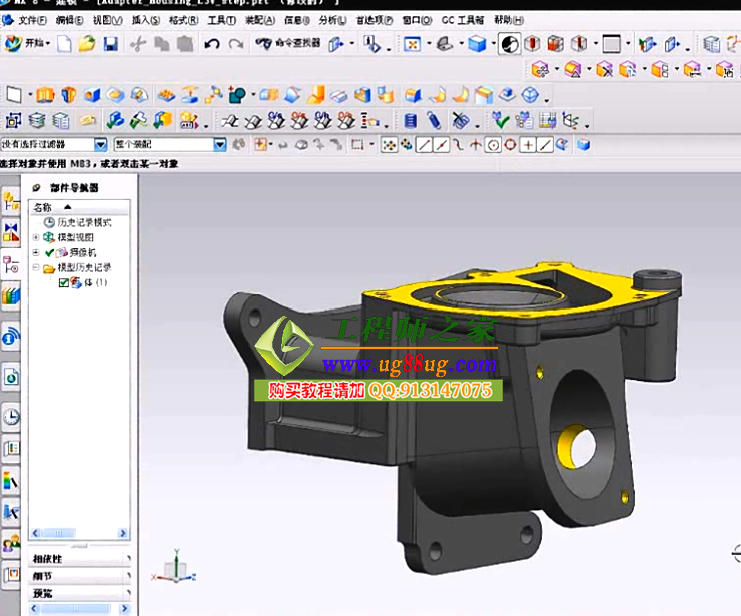Image resolution: width=741 pixels, height=616 pixels.
Task: Open the 没有选择过滤器 dropdown
Action: [100, 145]
